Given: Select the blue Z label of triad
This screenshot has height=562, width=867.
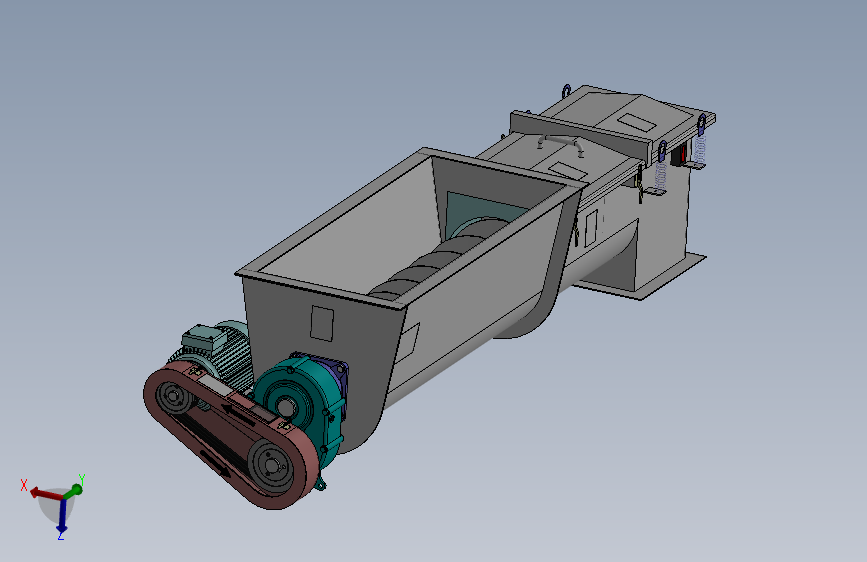Looking at the screenshot, I should [x=61, y=536].
